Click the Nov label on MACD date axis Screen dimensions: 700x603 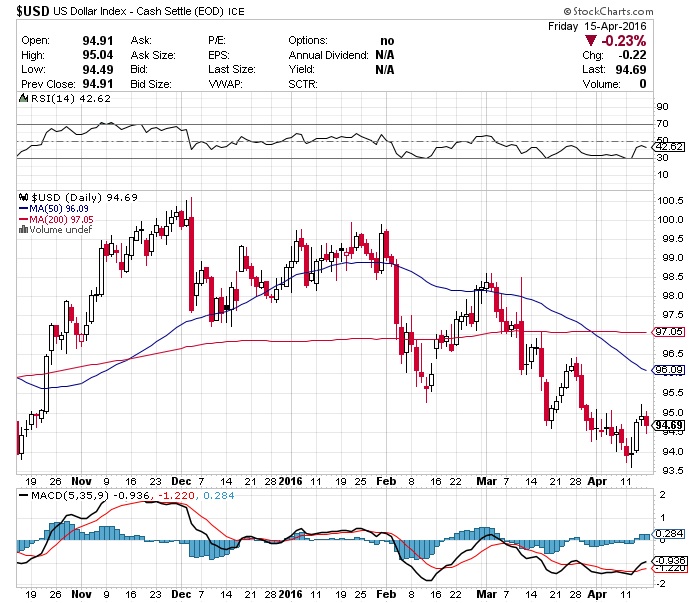click(81, 594)
